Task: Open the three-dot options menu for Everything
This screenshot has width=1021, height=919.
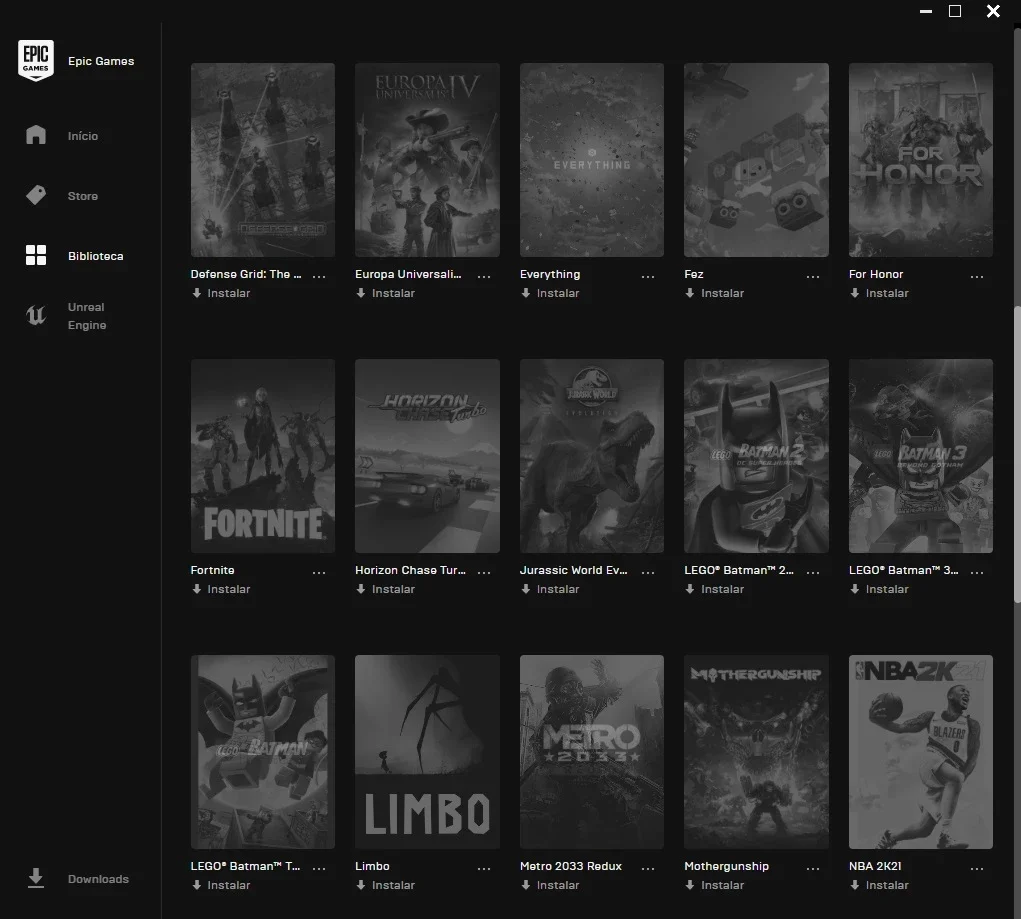Action: coord(648,276)
